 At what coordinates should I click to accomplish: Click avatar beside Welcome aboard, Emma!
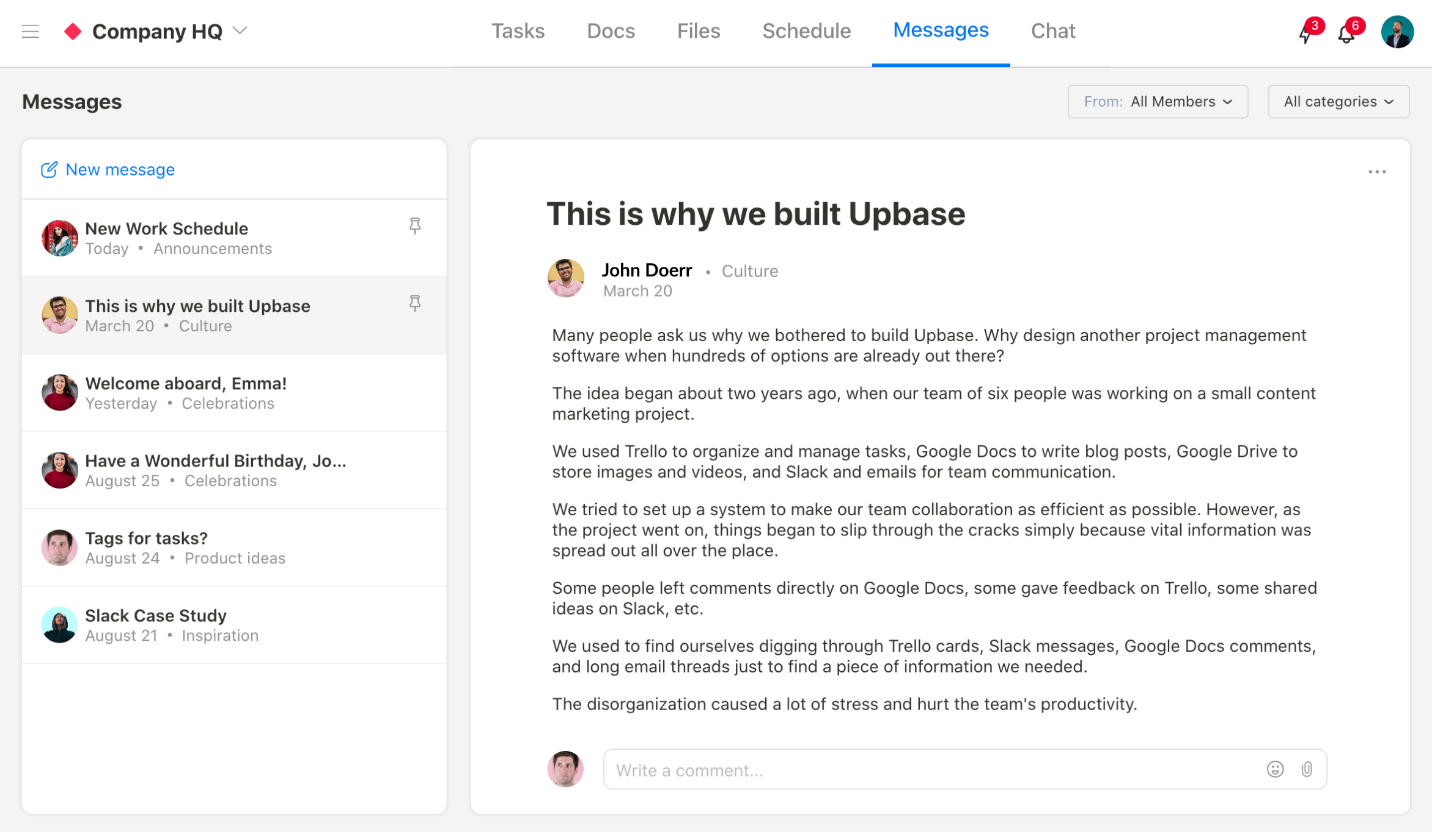pyautogui.click(x=60, y=393)
